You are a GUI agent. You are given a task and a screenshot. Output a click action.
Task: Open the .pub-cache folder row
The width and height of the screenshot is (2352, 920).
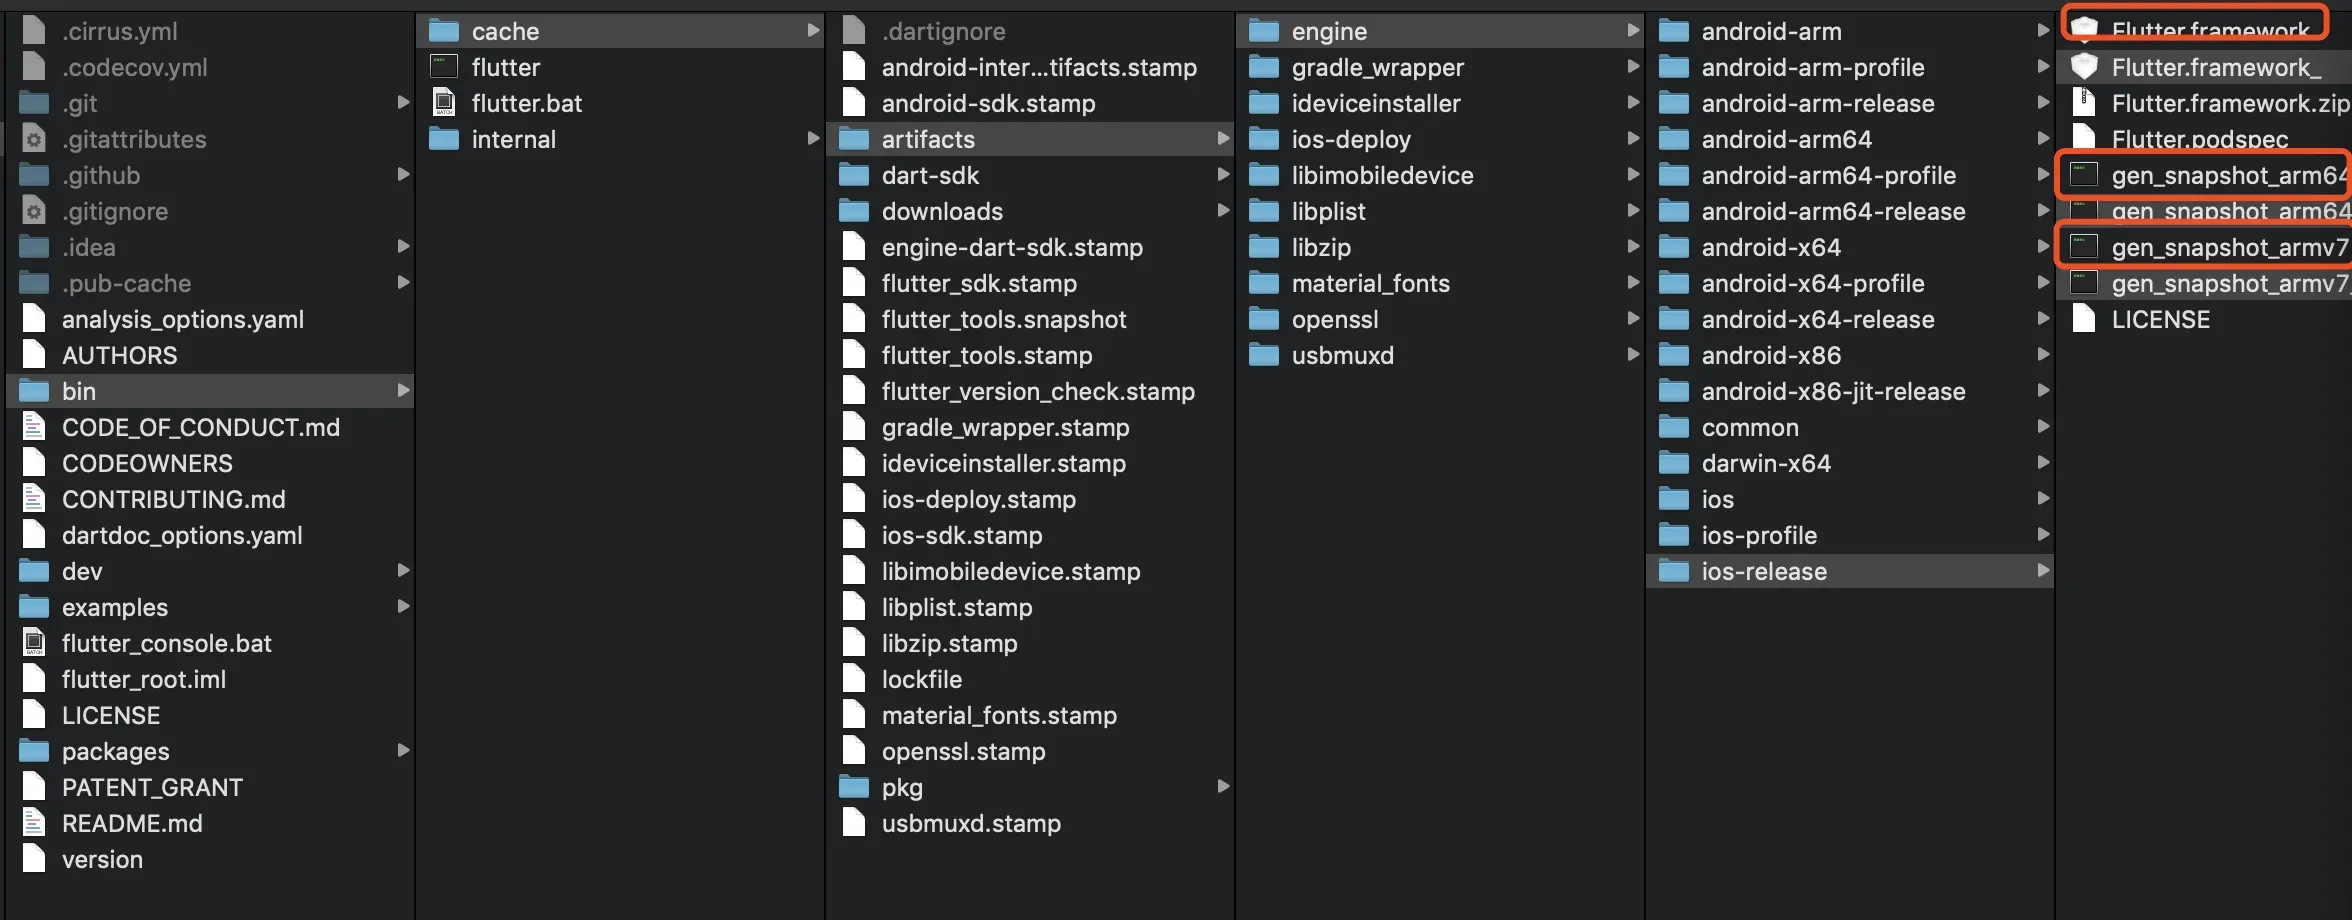click(210, 283)
